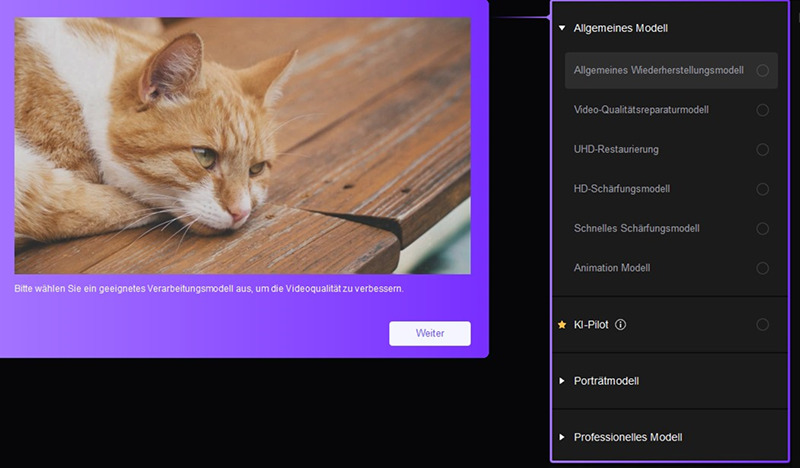The height and width of the screenshot is (468, 800).
Task: Click the Allgemeines Modell header text
Action: point(620,29)
